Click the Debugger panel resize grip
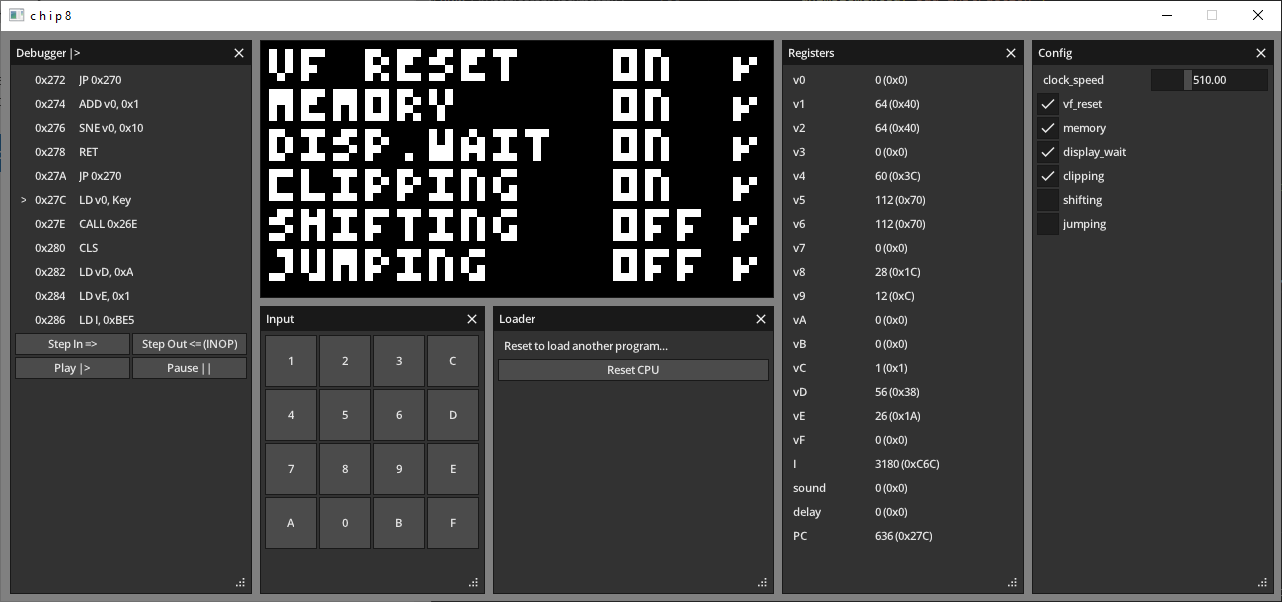1282x602 pixels. (241, 583)
